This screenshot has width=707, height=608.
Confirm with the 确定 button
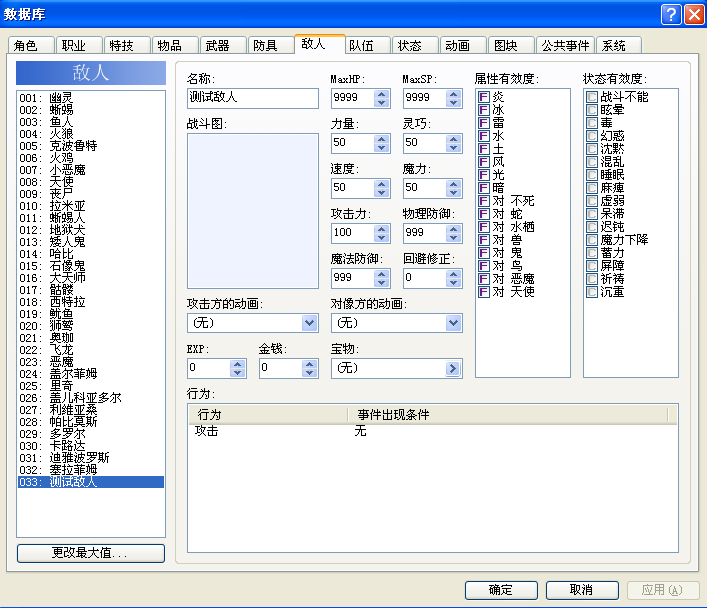coord(501,590)
